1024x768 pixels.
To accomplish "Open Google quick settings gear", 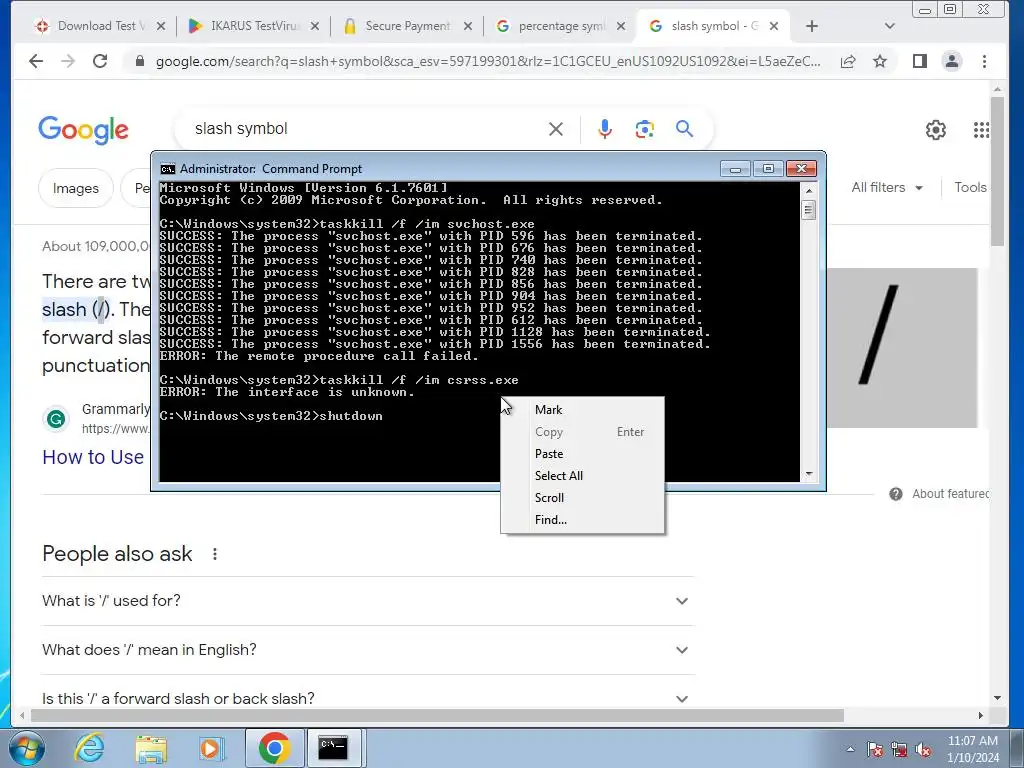I will click(935, 130).
